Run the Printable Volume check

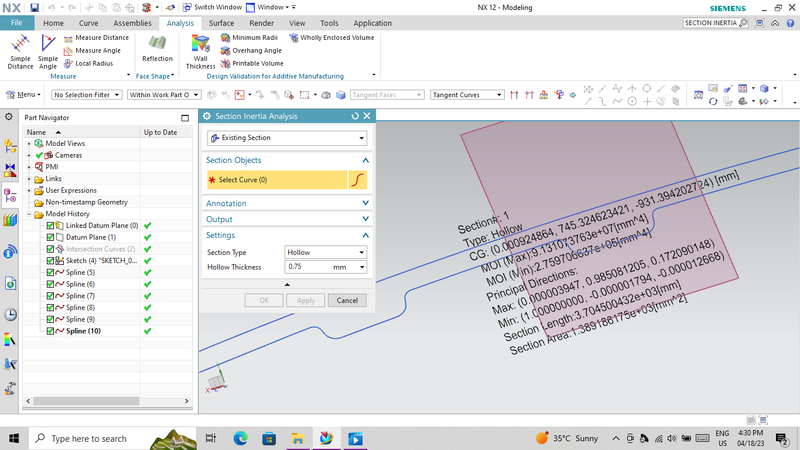[252, 63]
